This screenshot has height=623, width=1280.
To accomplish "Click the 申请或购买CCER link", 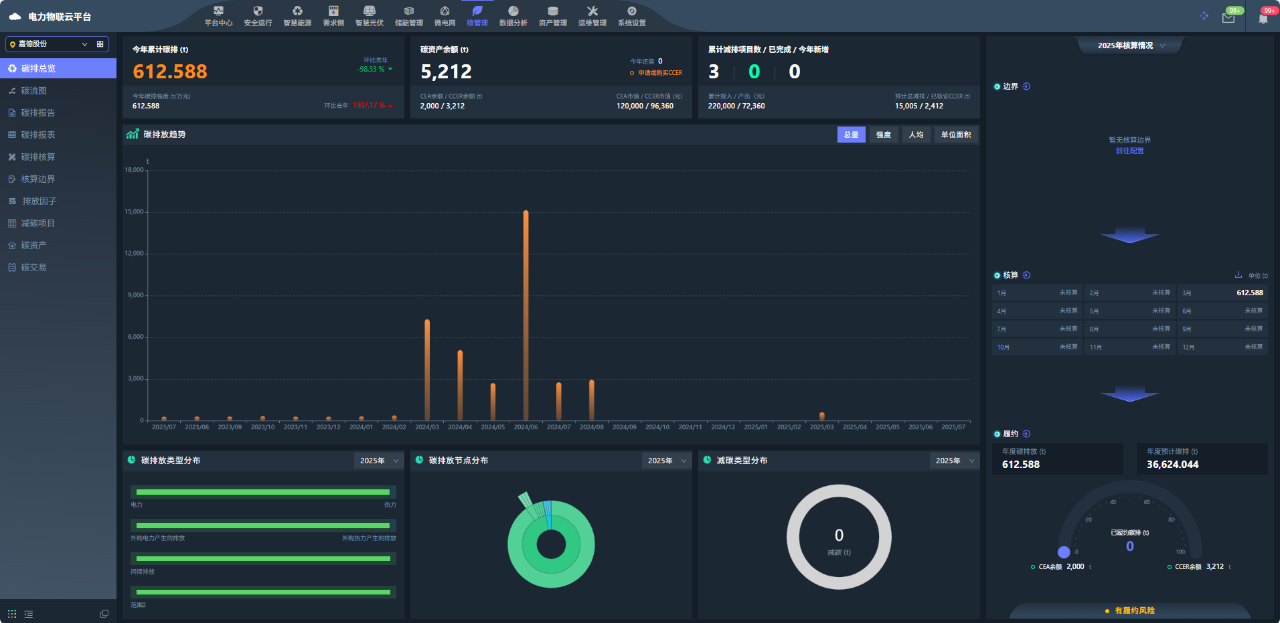I will [x=660, y=73].
